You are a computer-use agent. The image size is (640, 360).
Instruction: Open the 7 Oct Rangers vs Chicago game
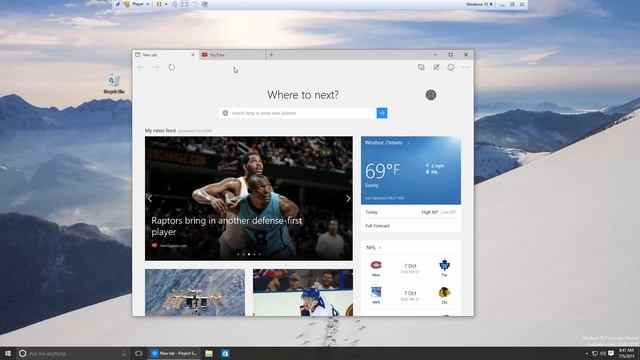[x=410, y=296]
